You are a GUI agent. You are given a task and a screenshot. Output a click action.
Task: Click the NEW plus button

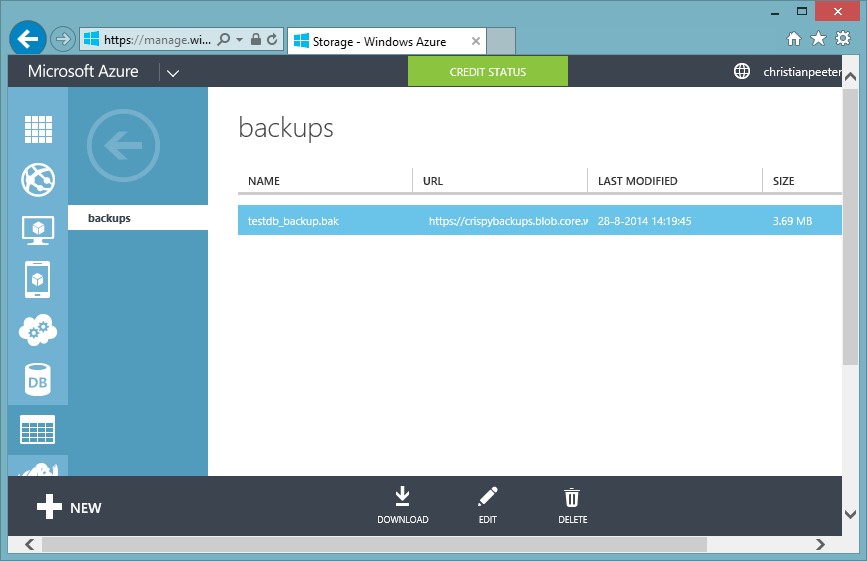click(x=69, y=508)
